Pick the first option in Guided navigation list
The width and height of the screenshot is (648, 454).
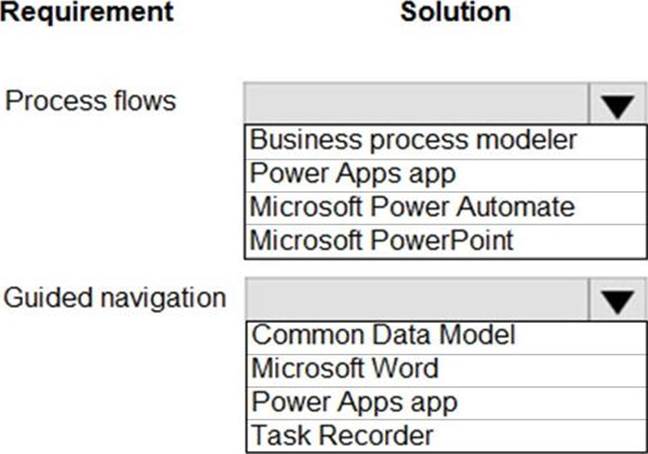tap(383, 335)
